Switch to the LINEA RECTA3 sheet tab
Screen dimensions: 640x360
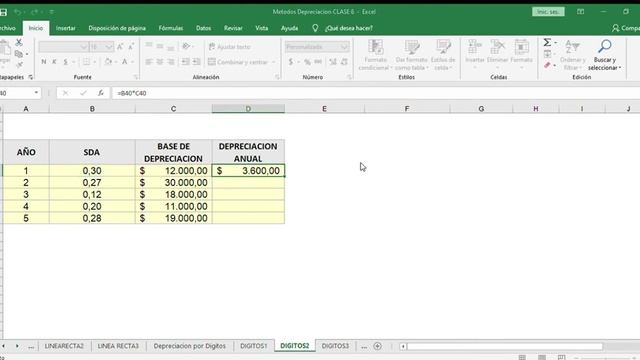(x=118, y=346)
